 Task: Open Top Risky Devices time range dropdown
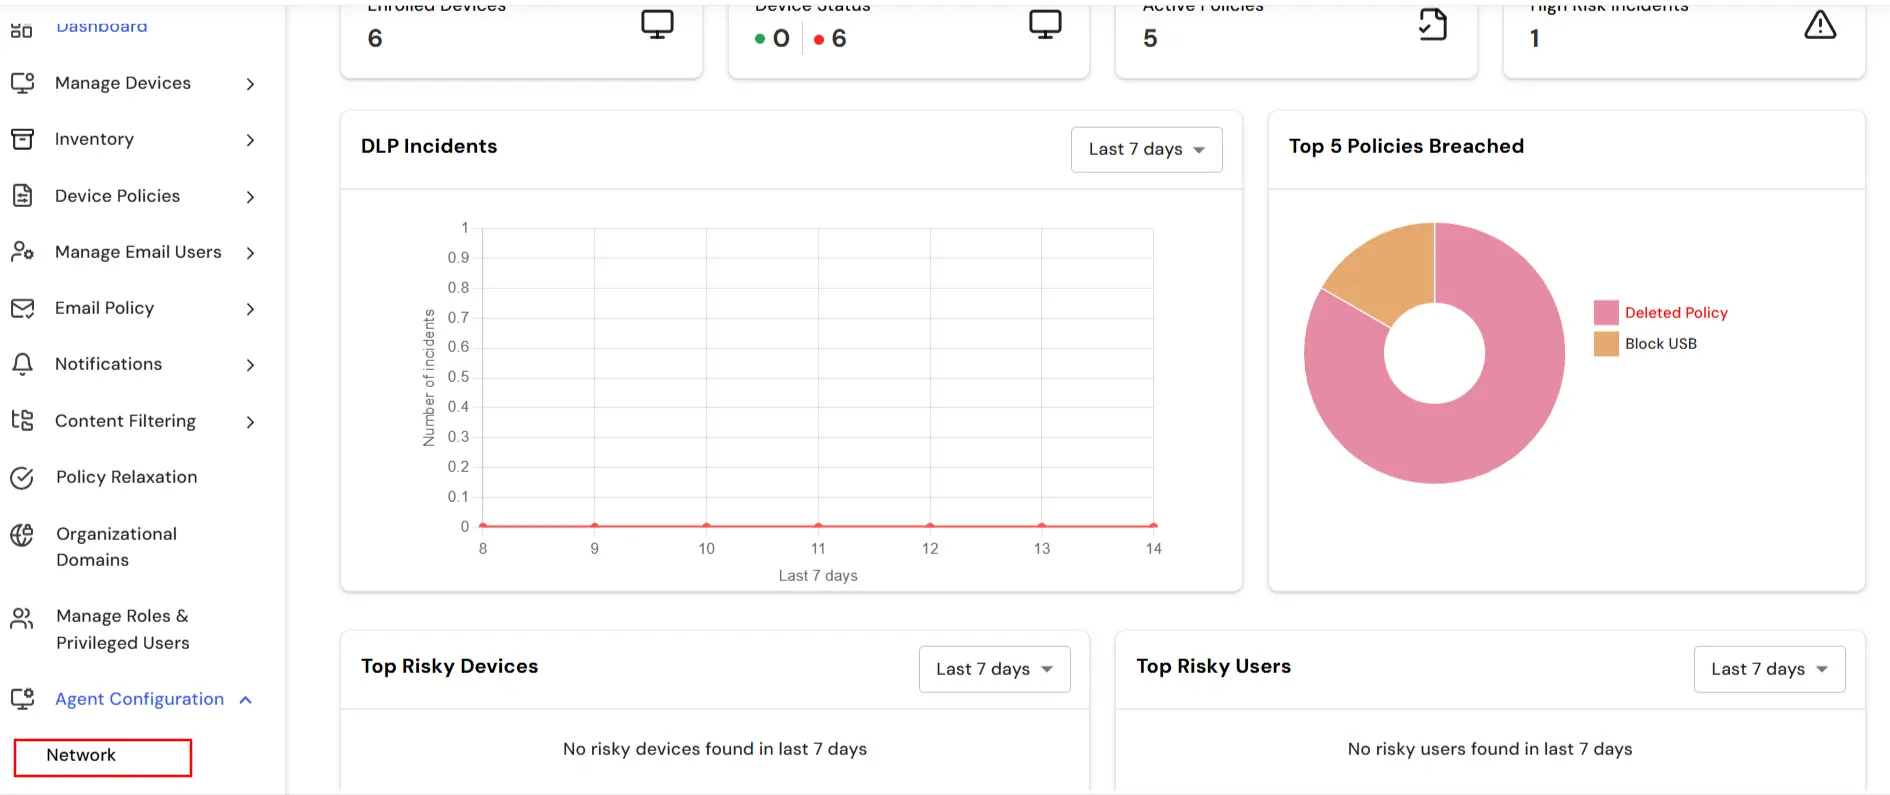[x=994, y=669]
